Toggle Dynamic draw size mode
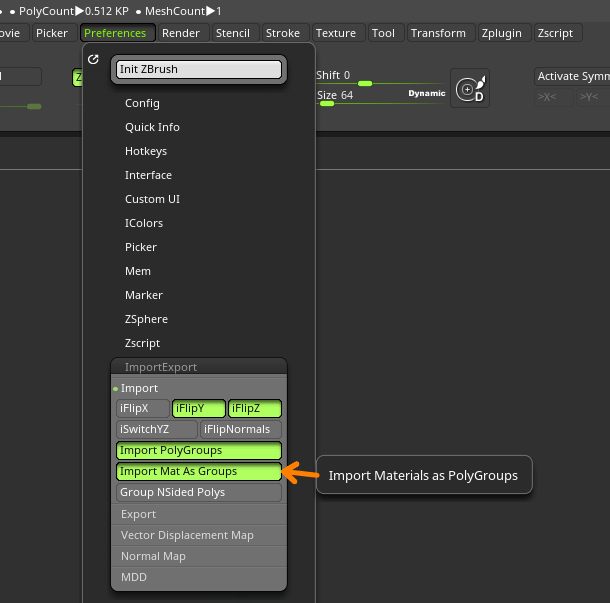The image size is (610, 603). coord(427,93)
